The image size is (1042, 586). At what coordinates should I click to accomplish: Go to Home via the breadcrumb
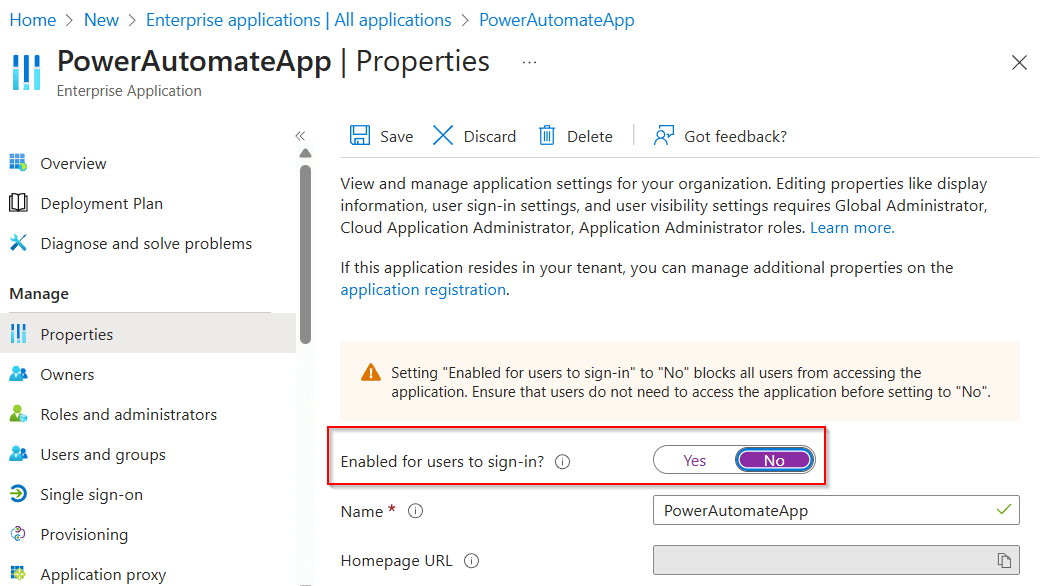(x=32, y=19)
